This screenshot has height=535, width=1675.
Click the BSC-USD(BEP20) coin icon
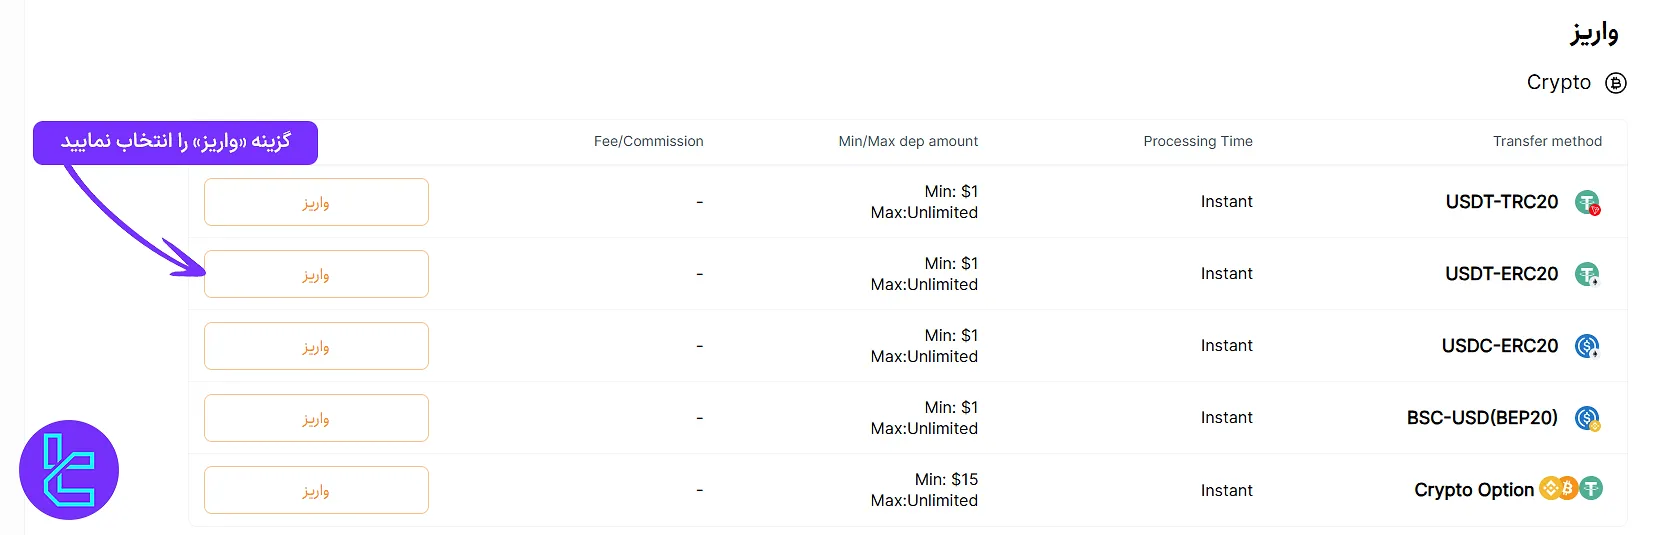coord(1587,418)
